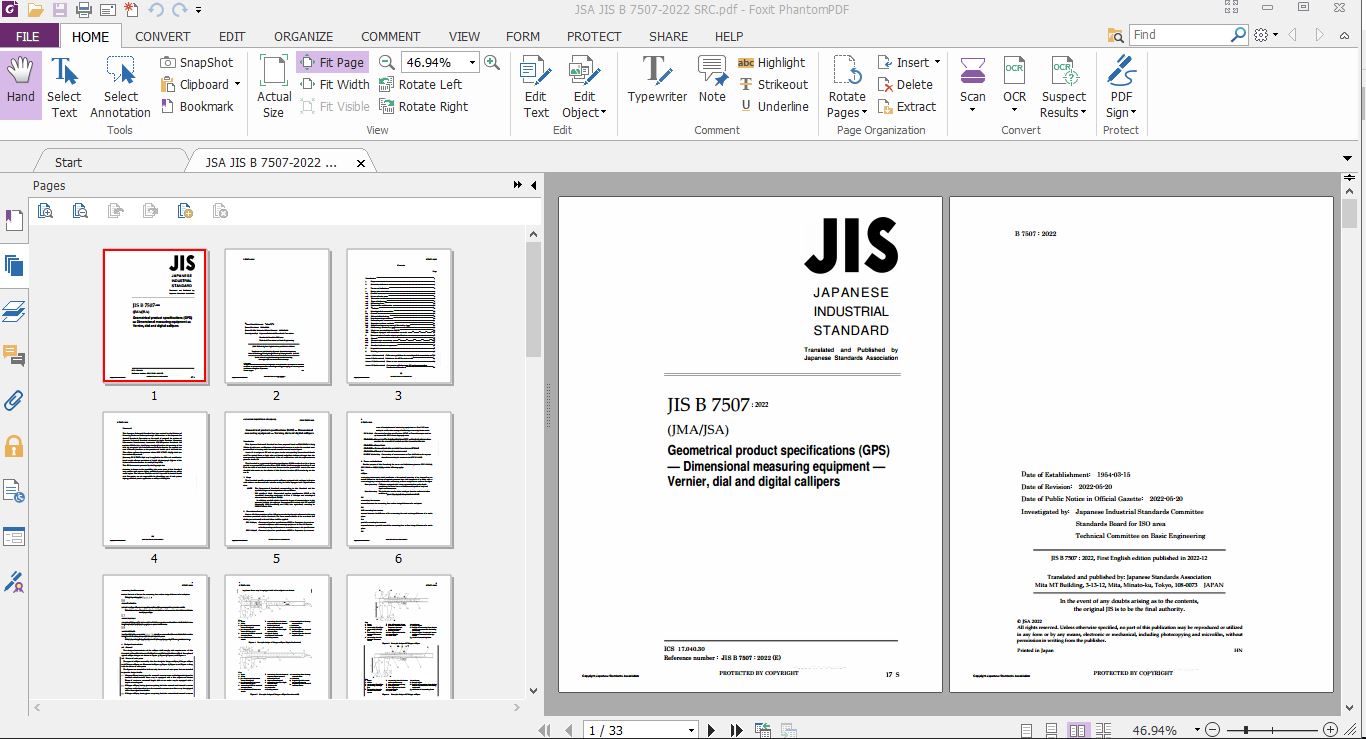Image resolution: width=1366 pixels, height=739 pixels.
Task: Switch to facing pages view
Action: [1077, 730]
